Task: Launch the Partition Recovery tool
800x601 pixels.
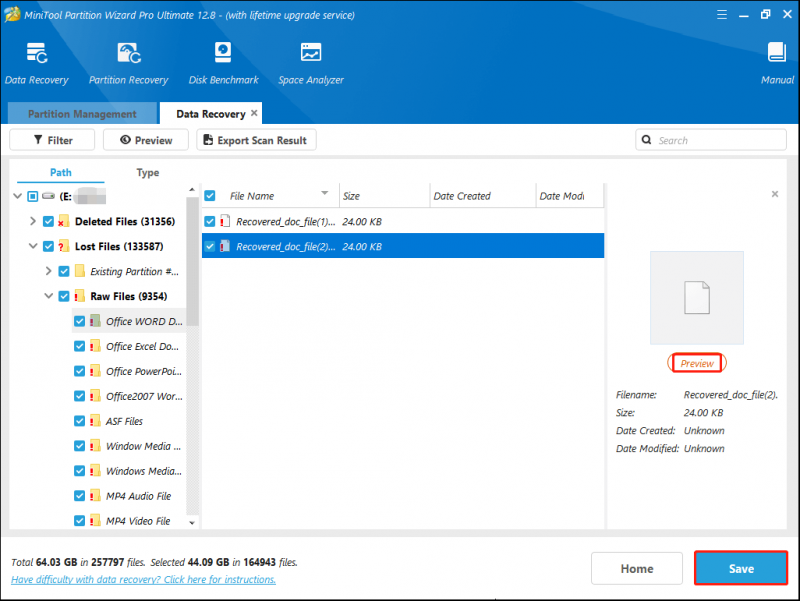Action: (129, 53)
